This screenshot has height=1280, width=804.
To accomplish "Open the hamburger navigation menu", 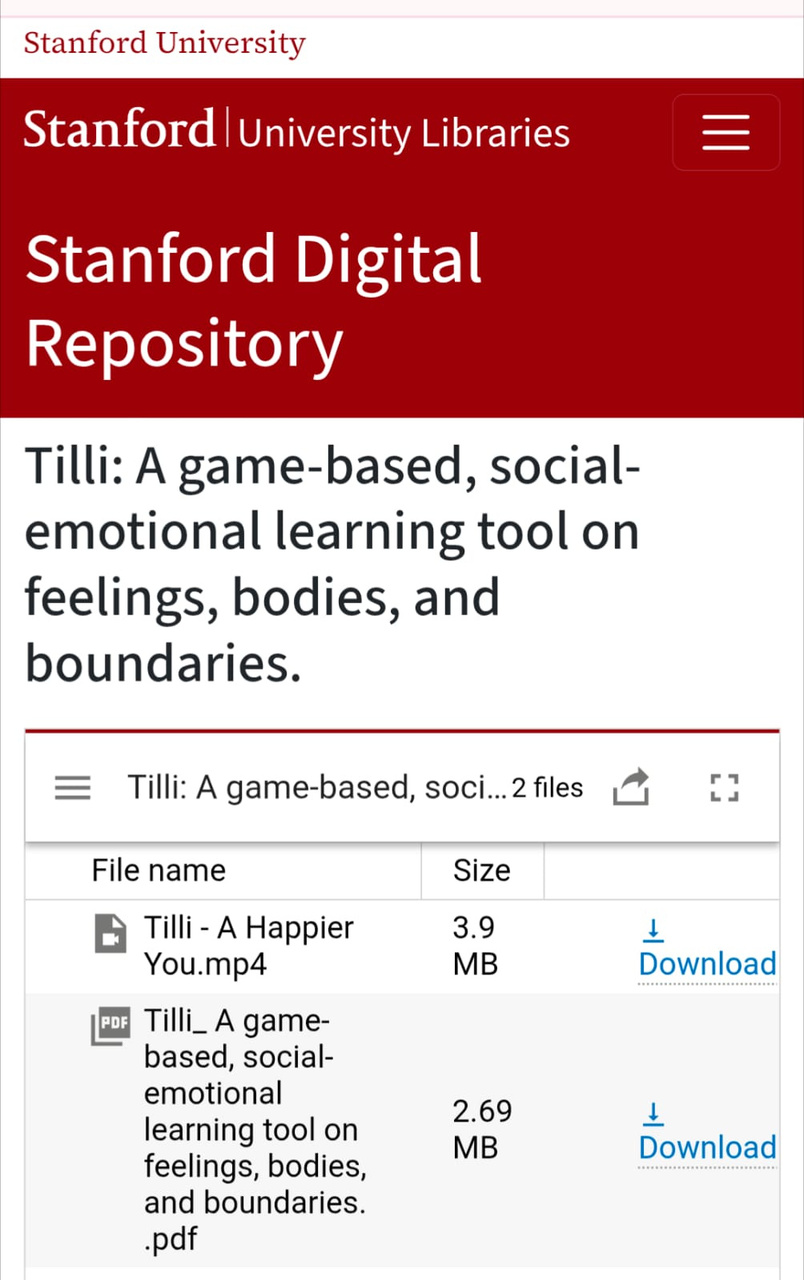I will click(726, 132).
